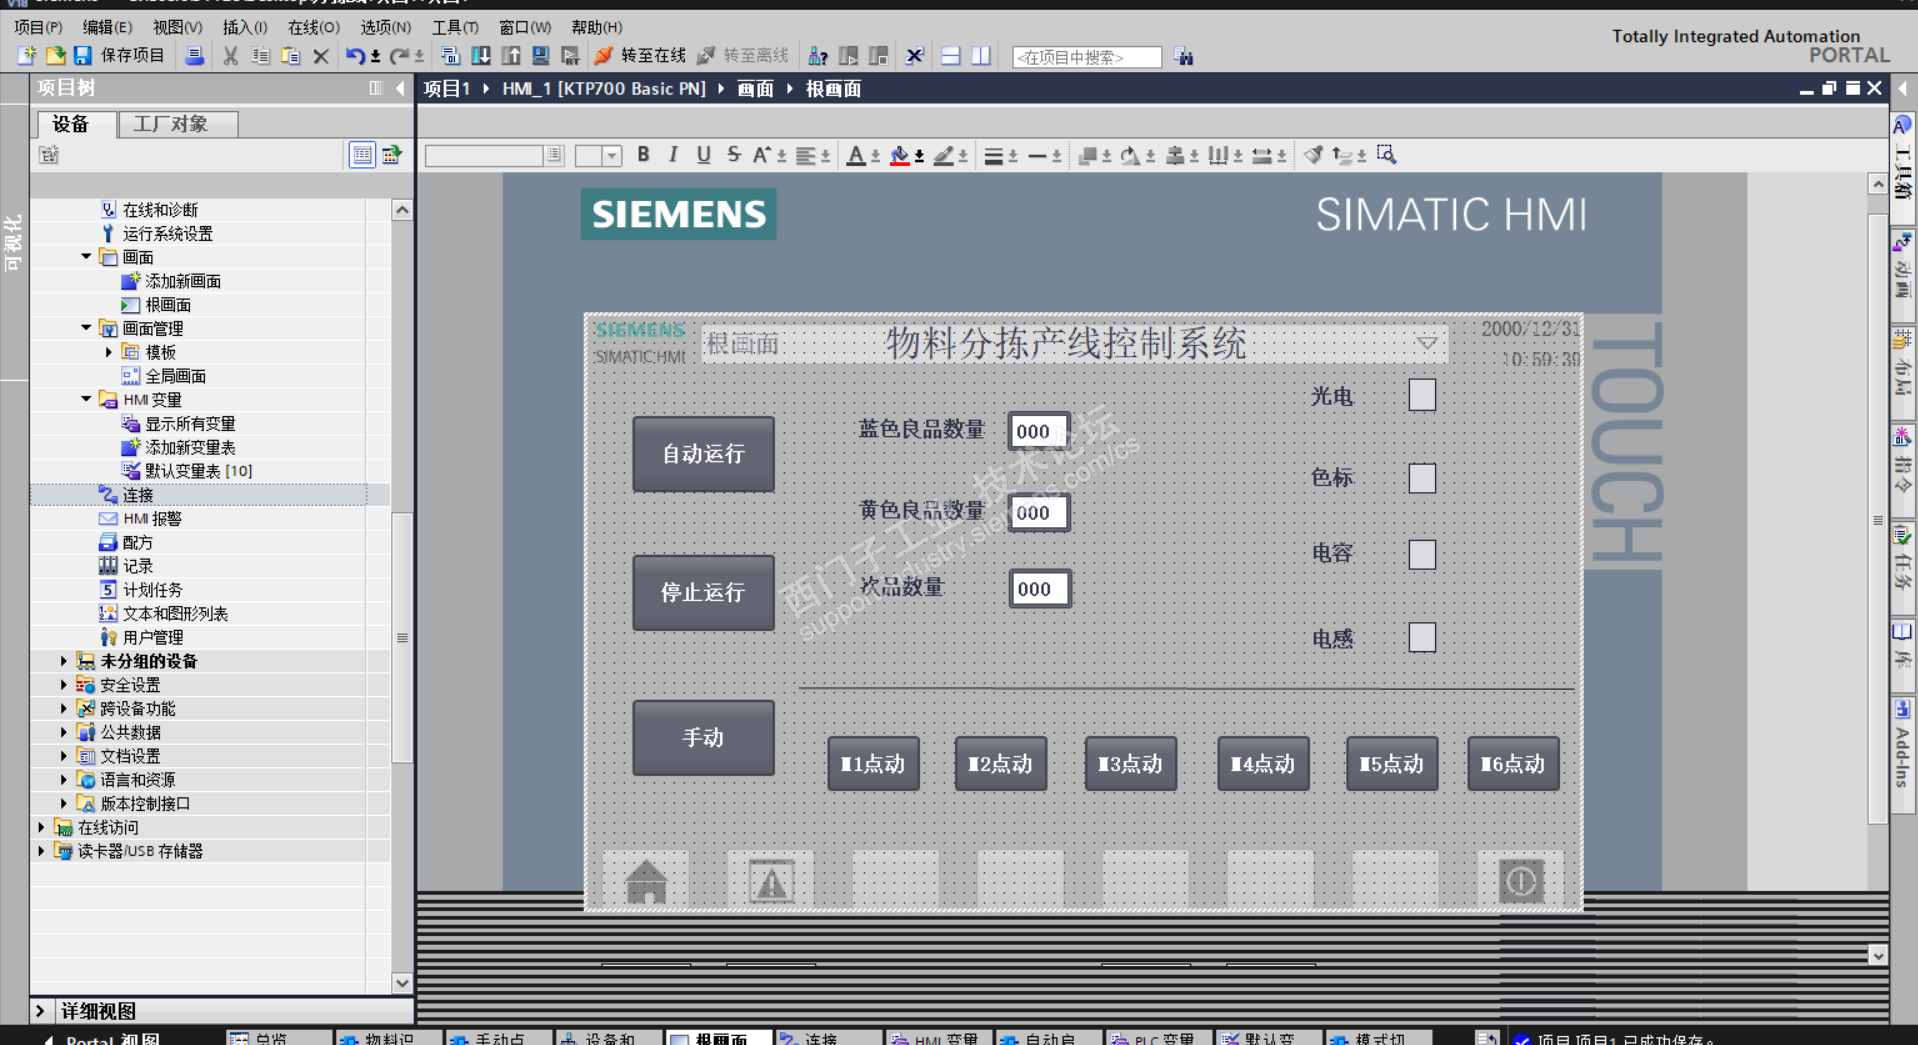Click the zoom selection magnifier icon
Screen dimensions: 1918x1045
1386,155
